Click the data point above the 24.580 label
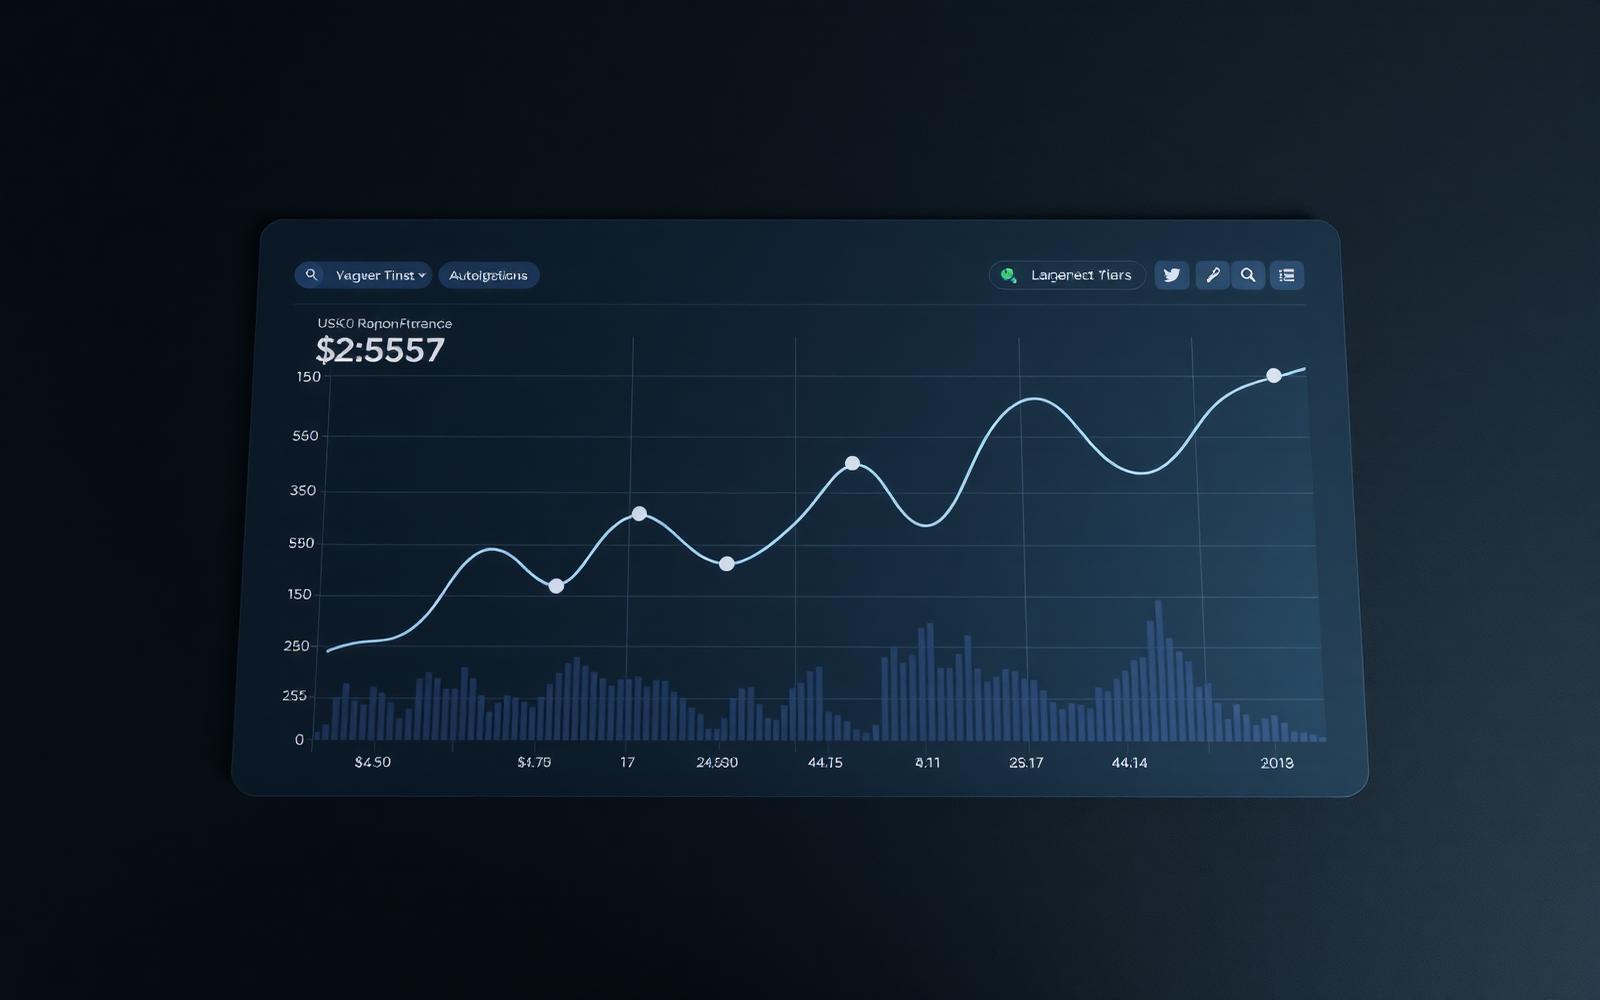 727,564
